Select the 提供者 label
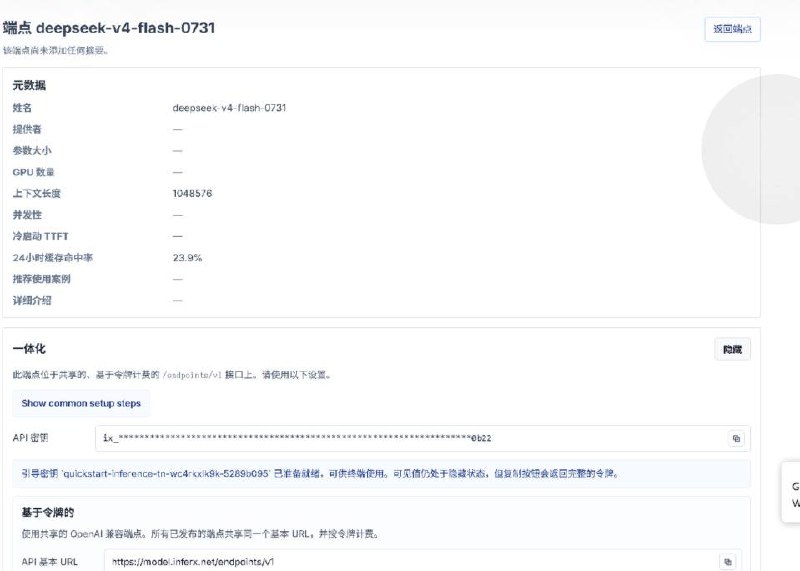Viewport: 800px width, 571px height. (x=27, y=129)
